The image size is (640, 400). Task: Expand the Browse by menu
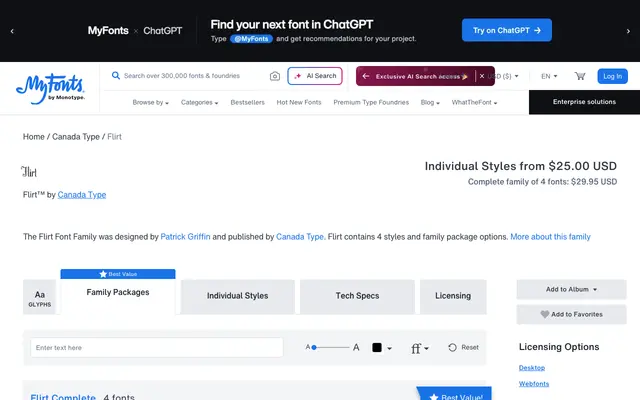pyautogui.click(x=151, y=102)
